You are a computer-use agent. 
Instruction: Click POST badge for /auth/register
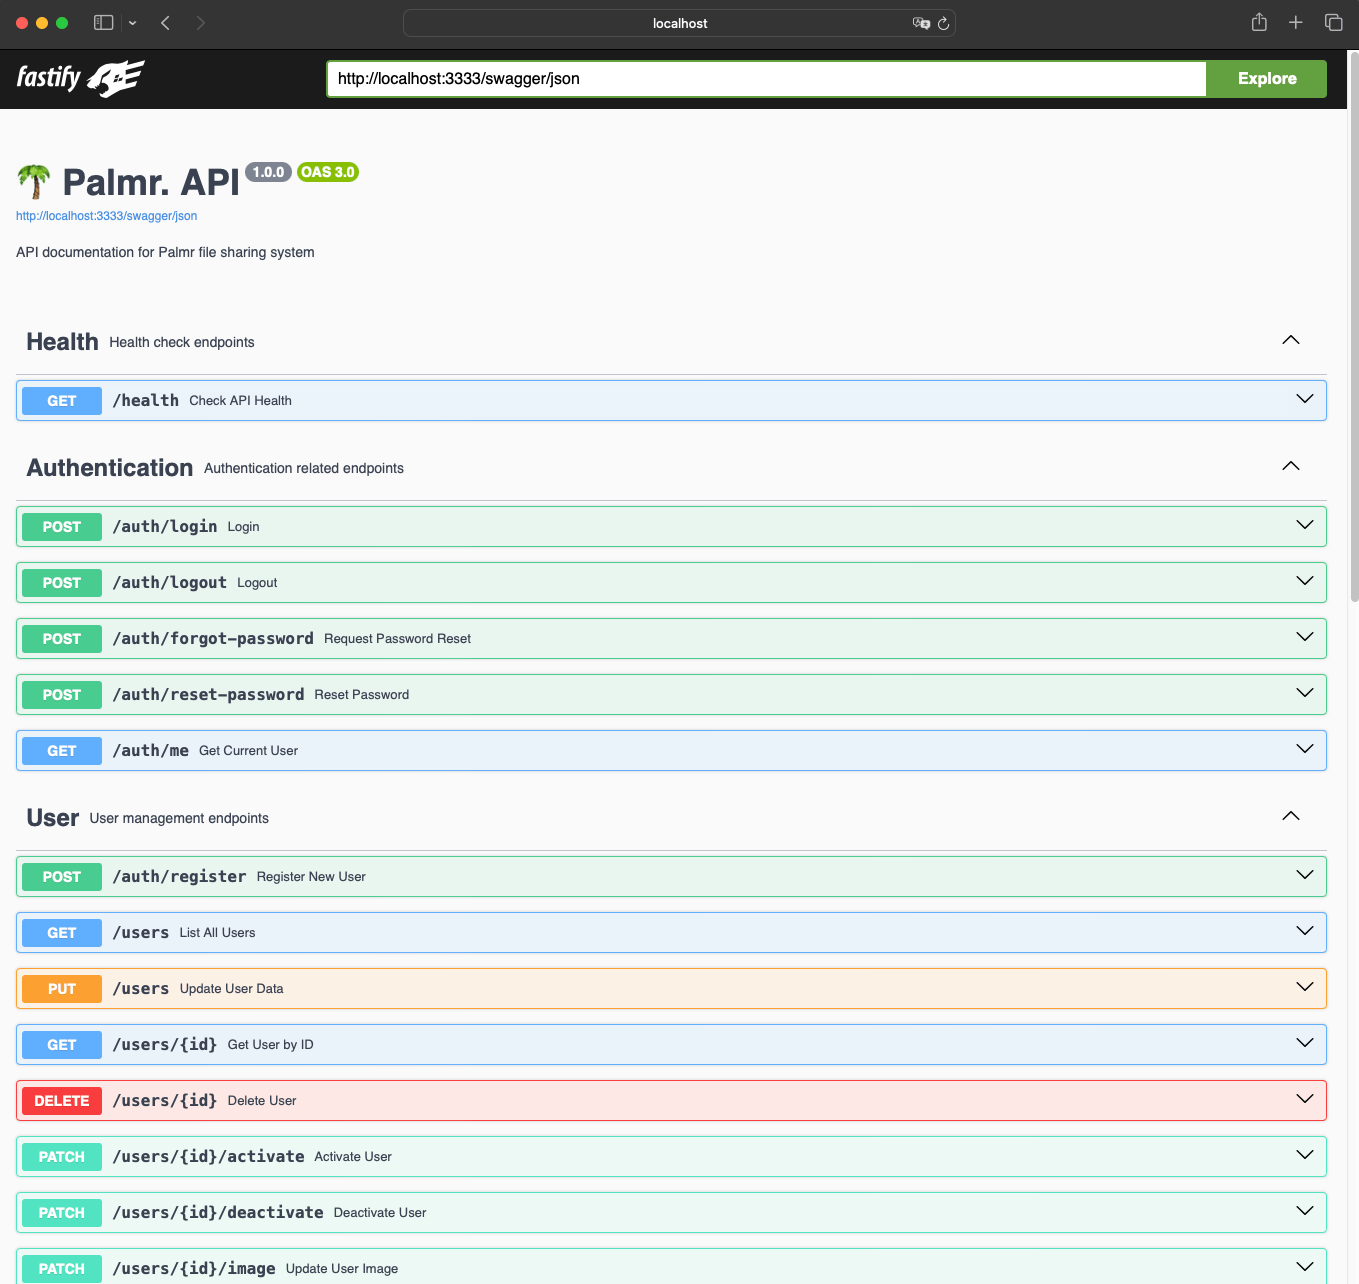coord(62,877)
